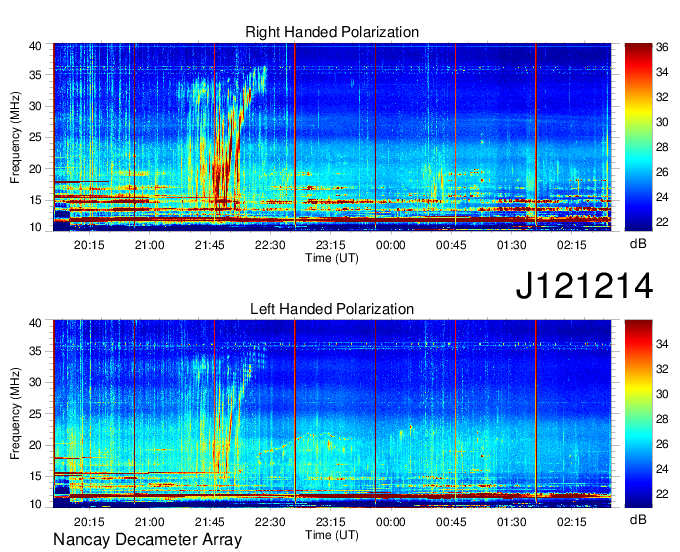
Task: Click the 10 MHz tick on Left Handed frequency axis
Action: click(35, 504)
